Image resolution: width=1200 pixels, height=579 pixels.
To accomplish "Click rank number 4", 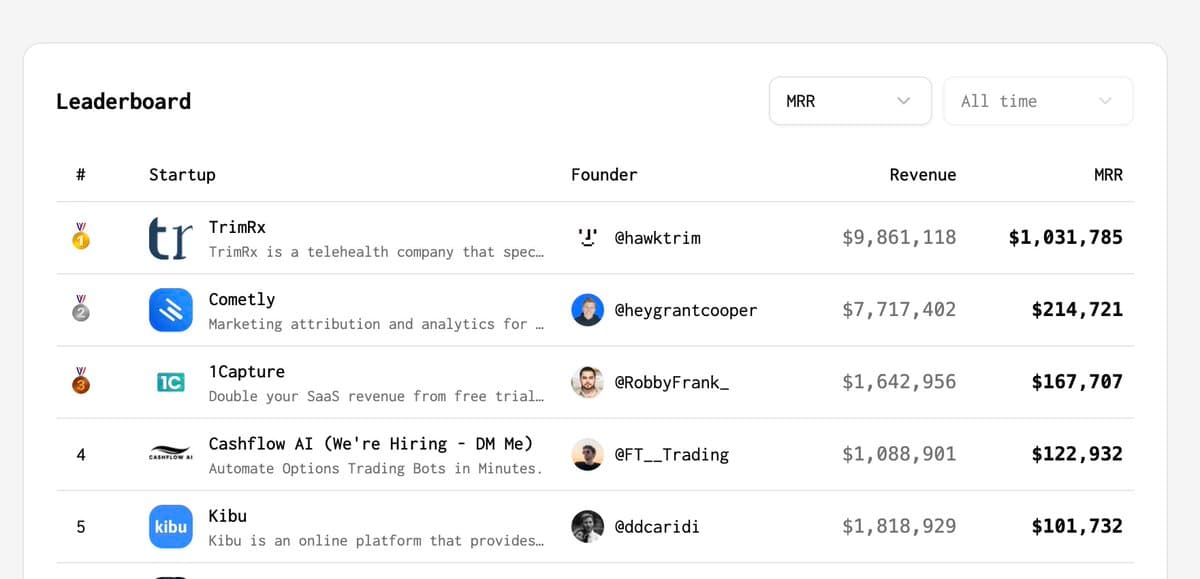I will click(81, 455).
